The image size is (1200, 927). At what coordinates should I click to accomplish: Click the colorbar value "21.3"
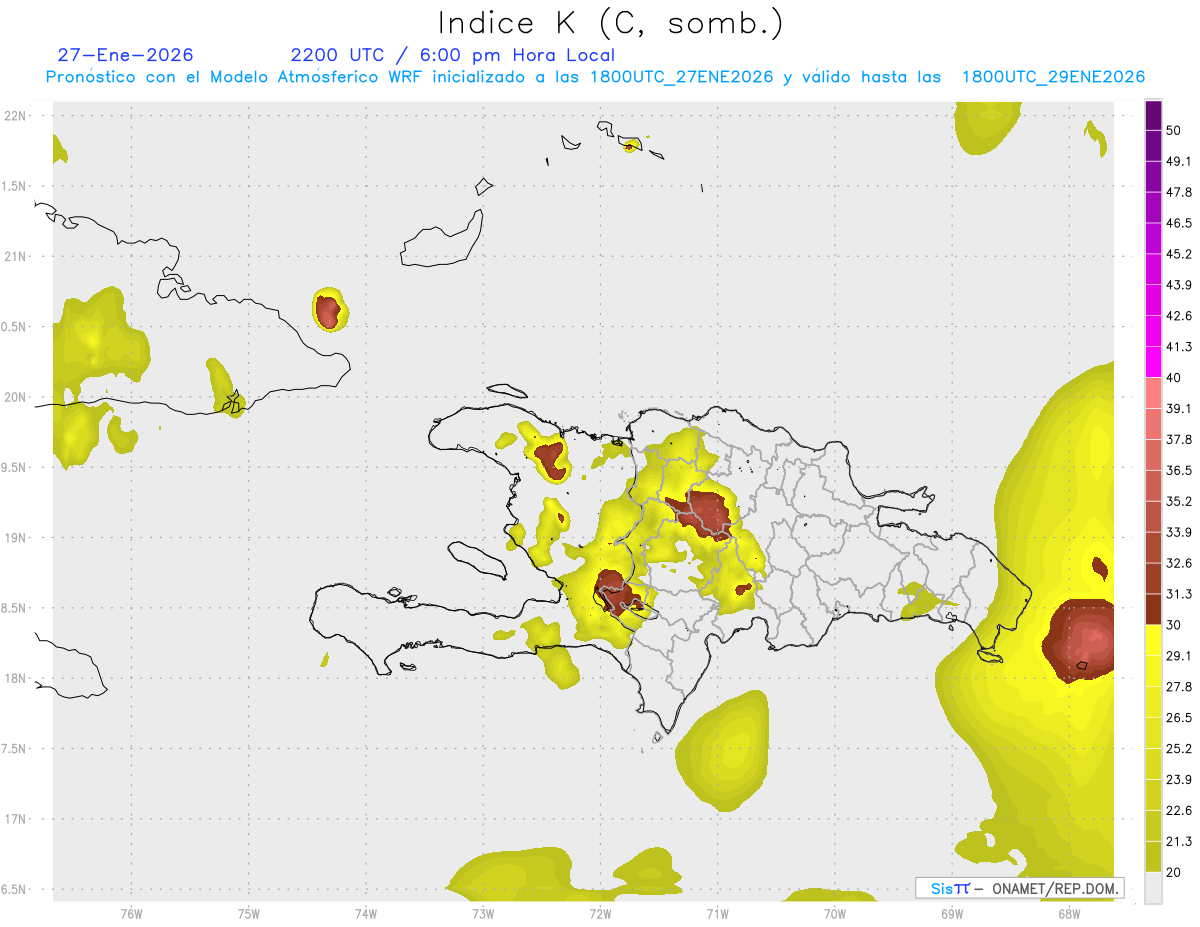coord(1178,841)
